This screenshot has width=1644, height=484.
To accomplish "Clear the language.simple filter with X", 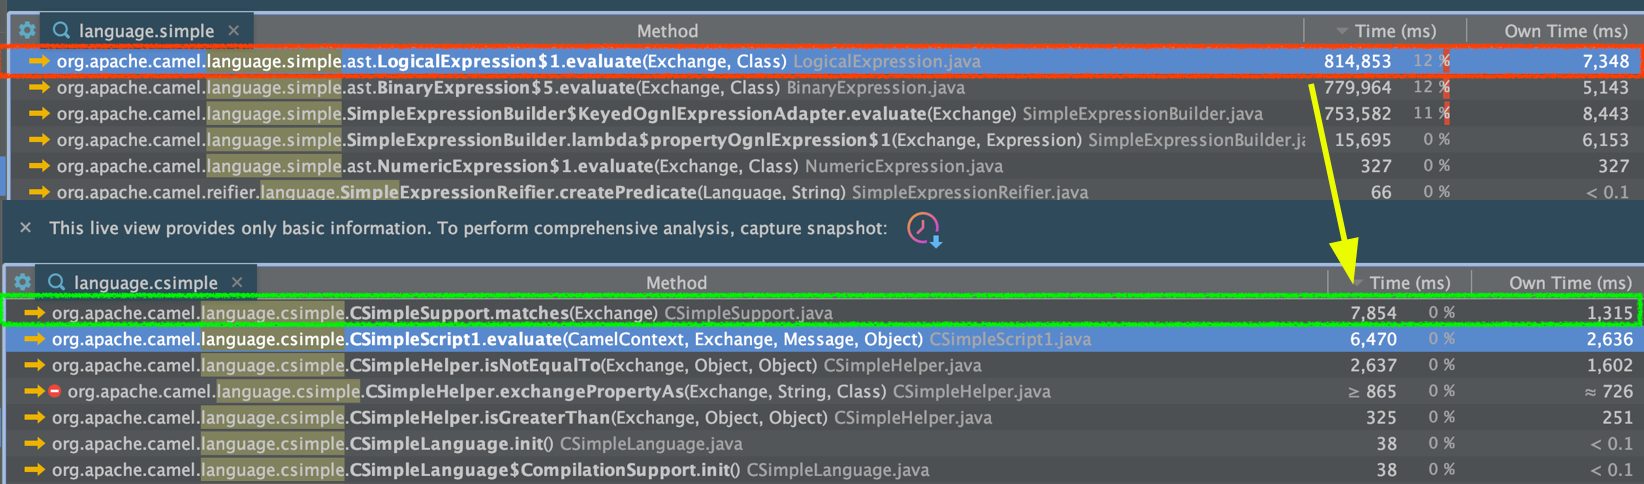I will pos(234,31).
